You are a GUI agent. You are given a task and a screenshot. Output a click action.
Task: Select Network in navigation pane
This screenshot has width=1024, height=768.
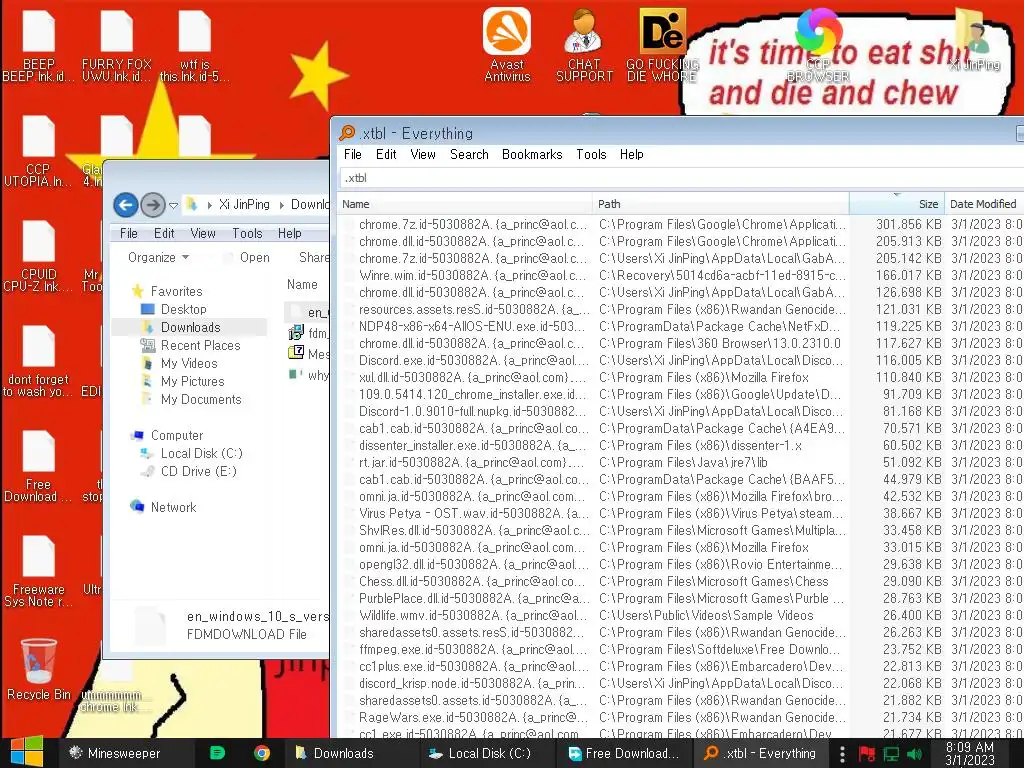(x=172, y=507)
